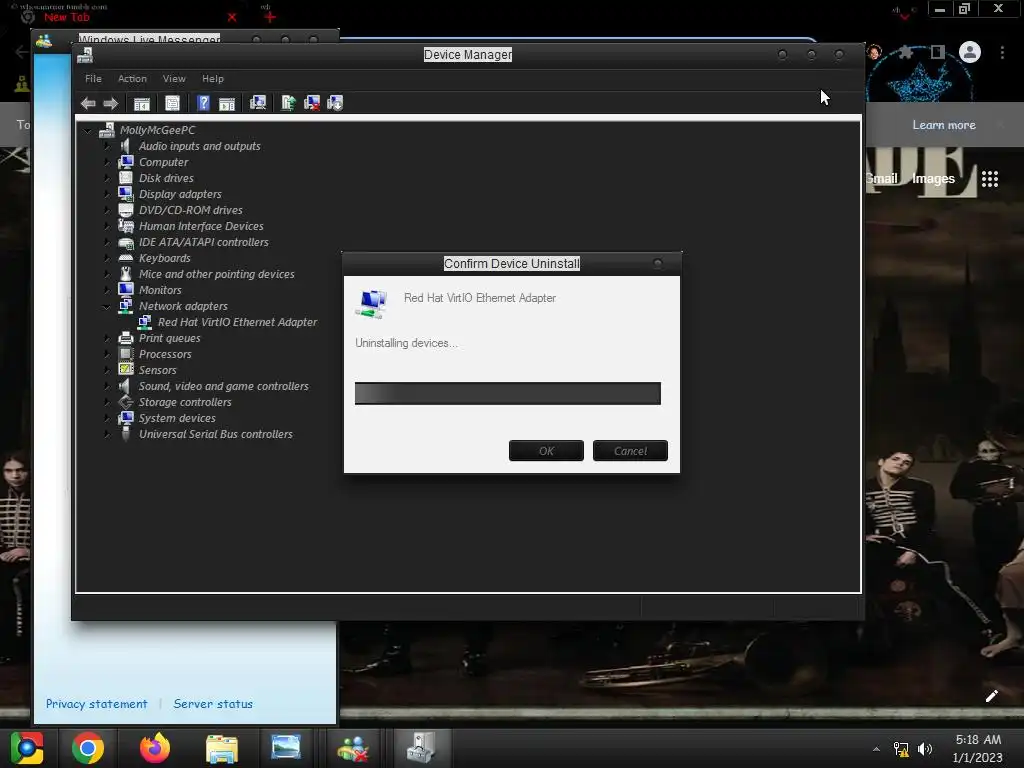This screenshot has width=1024, height=768.
Task: Expand the Display adapters category
Action: pos(107,195)
